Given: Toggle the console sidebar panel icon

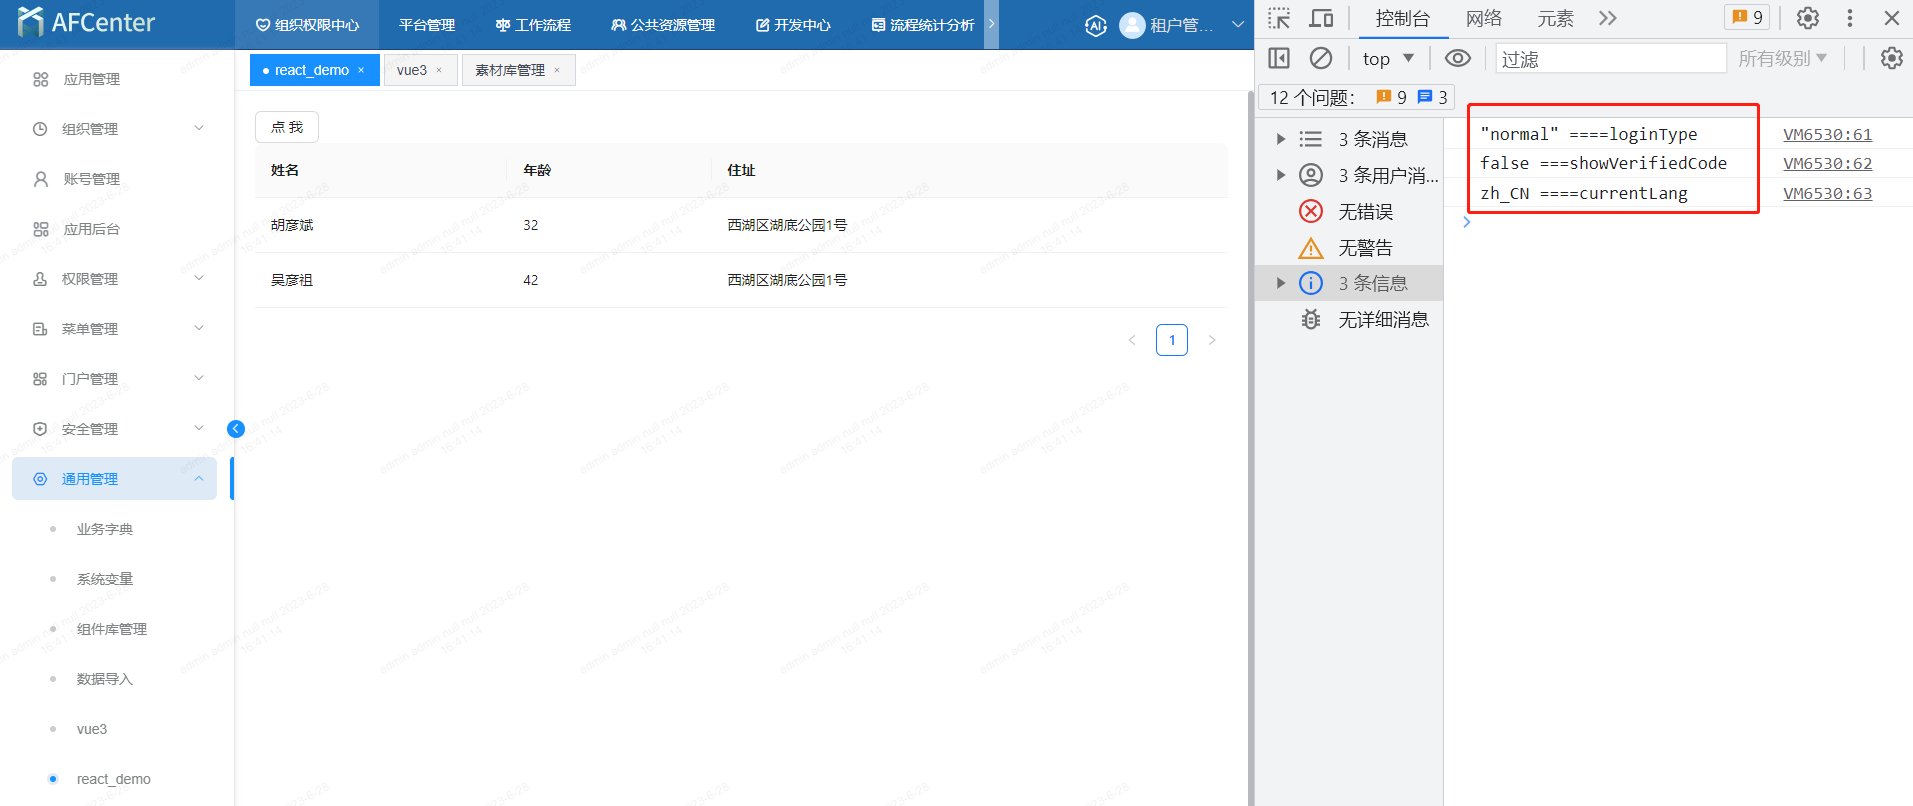Looking at the screenshot, I should (1279, 58).
